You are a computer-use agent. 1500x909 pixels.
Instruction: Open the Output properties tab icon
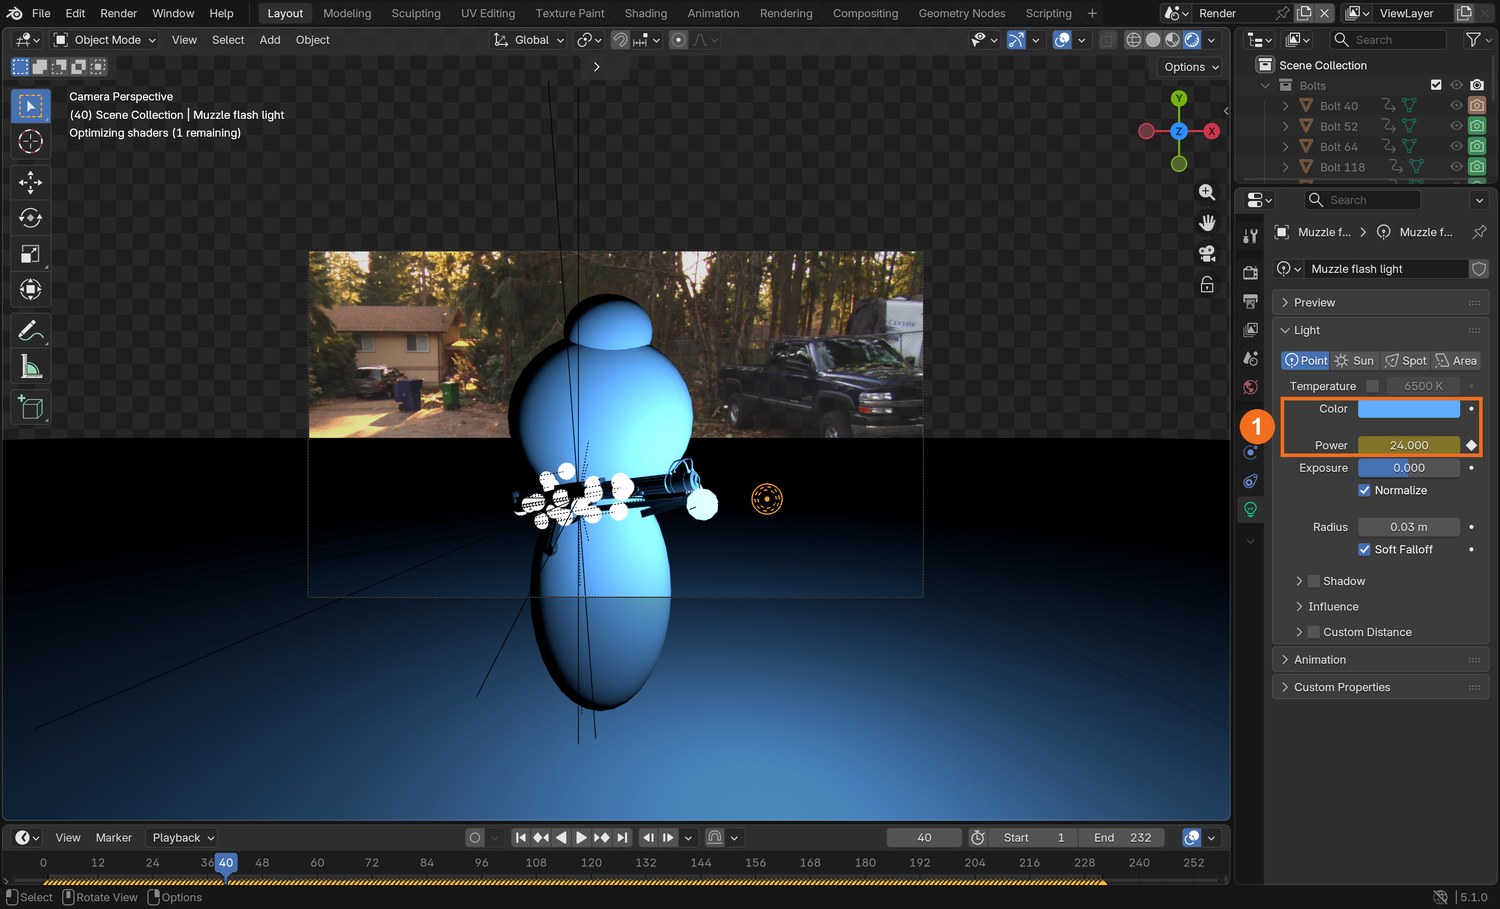click(1250, 301)
